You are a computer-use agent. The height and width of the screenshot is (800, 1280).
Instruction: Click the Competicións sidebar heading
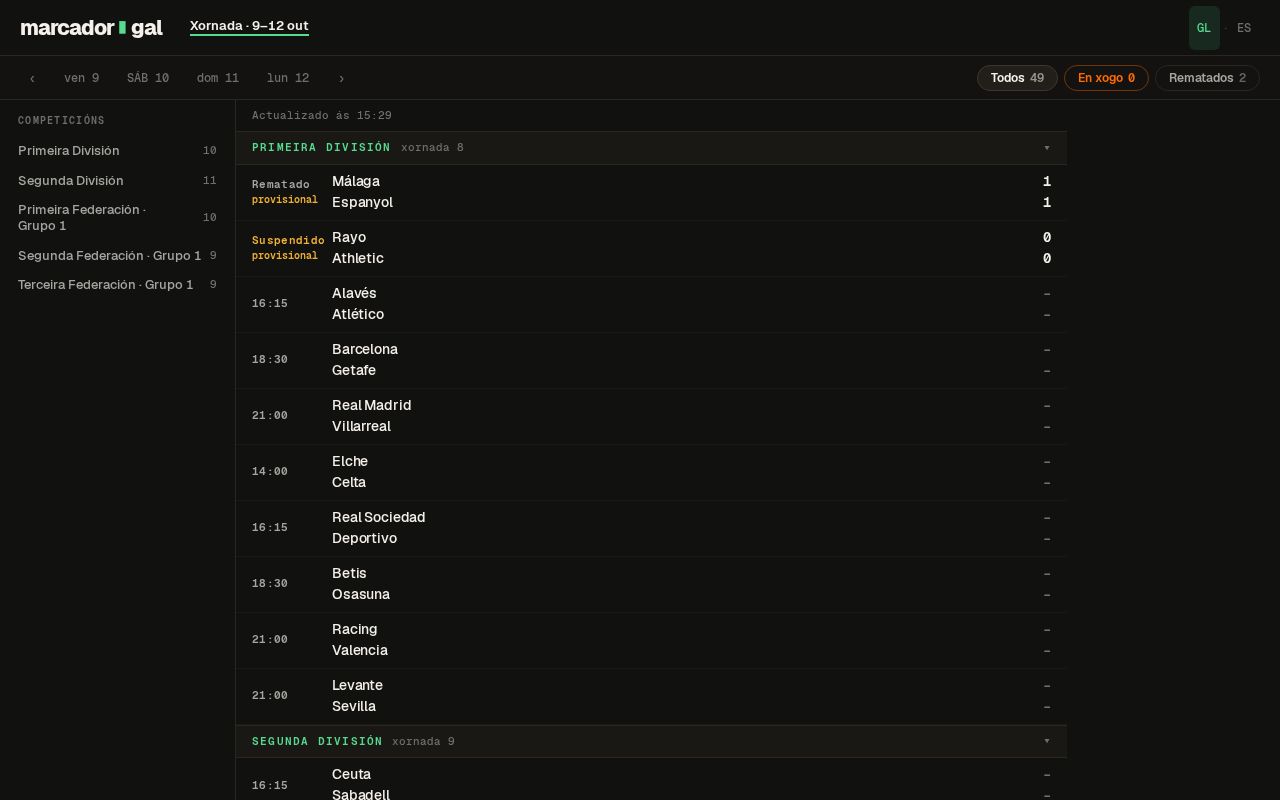point(61,120)
